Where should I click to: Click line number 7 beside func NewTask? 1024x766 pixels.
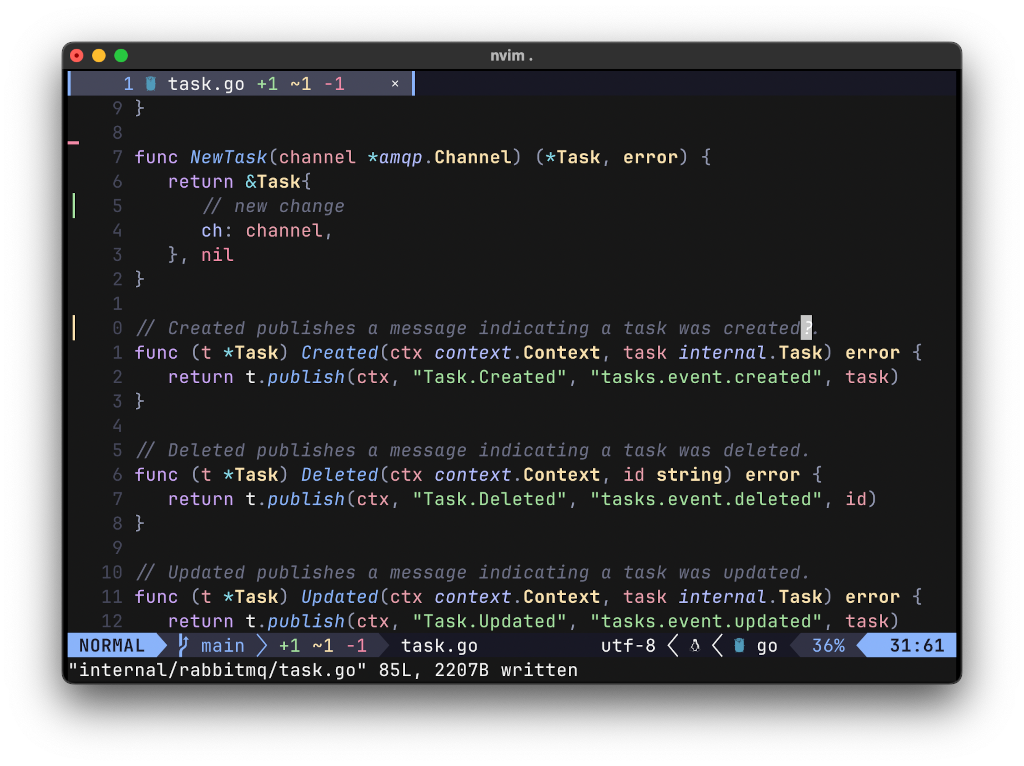pos(117,157)
